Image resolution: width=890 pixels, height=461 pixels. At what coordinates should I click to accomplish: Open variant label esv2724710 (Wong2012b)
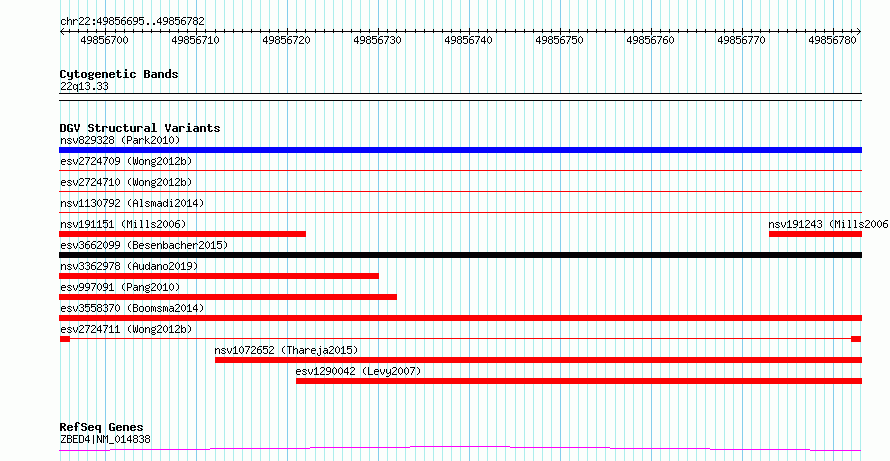[126, 182]
